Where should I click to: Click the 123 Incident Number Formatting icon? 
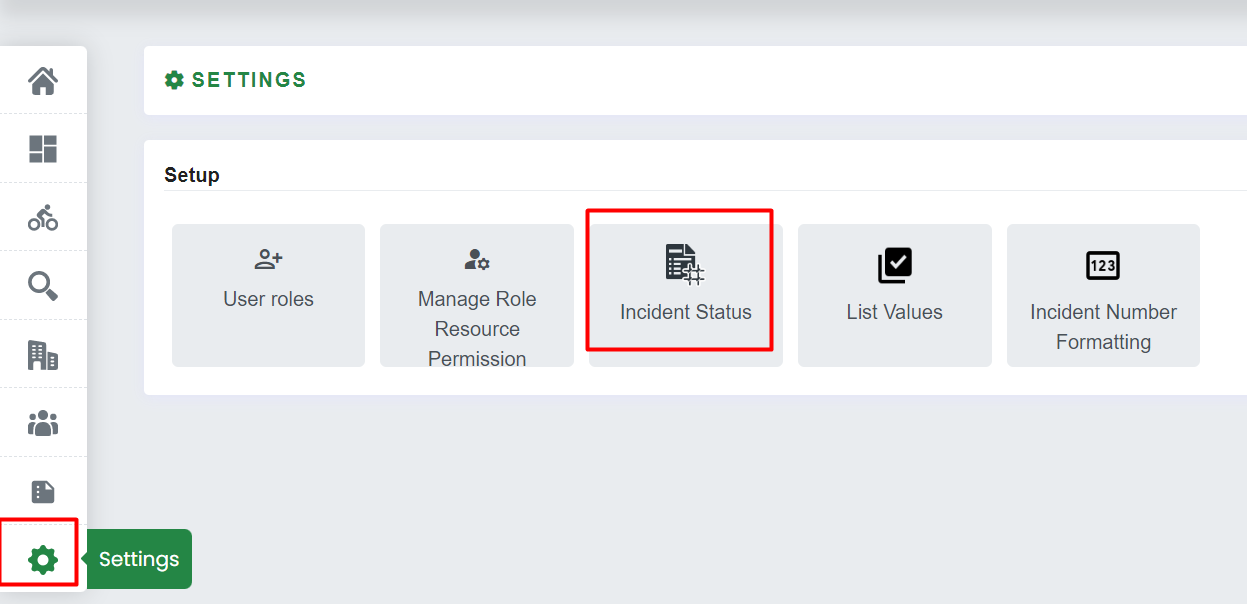tap(1103, 265)
